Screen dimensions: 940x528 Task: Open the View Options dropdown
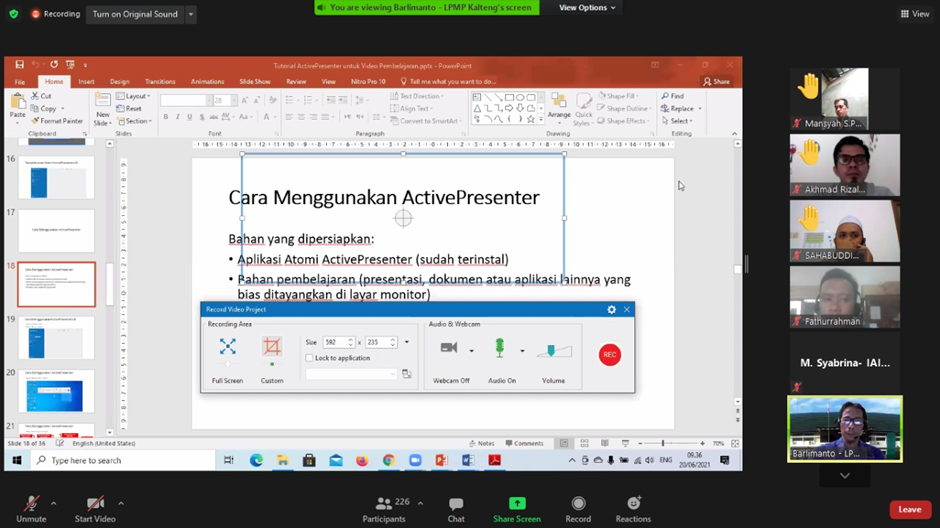(587, 8)
